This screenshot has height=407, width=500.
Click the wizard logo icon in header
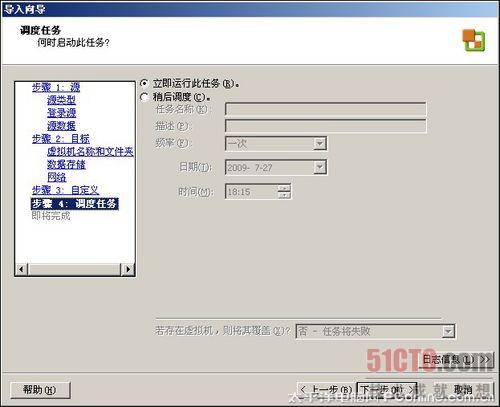point(473,40)
